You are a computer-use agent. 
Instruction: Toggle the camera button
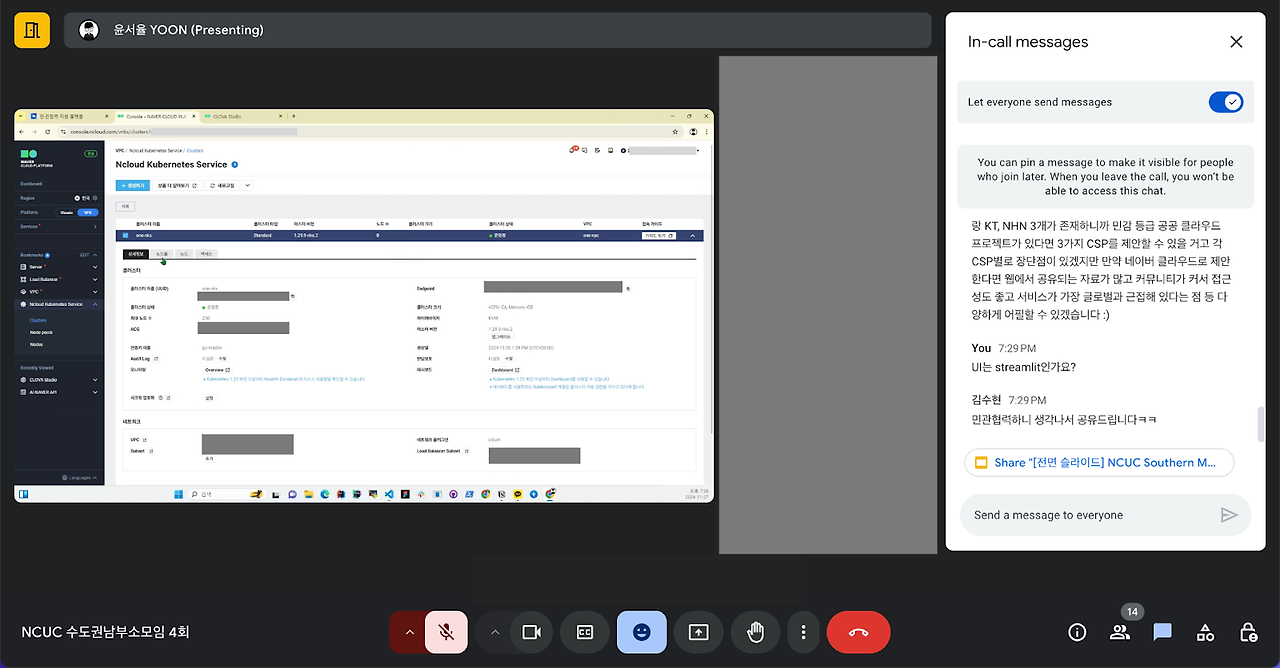coord(532,632)
